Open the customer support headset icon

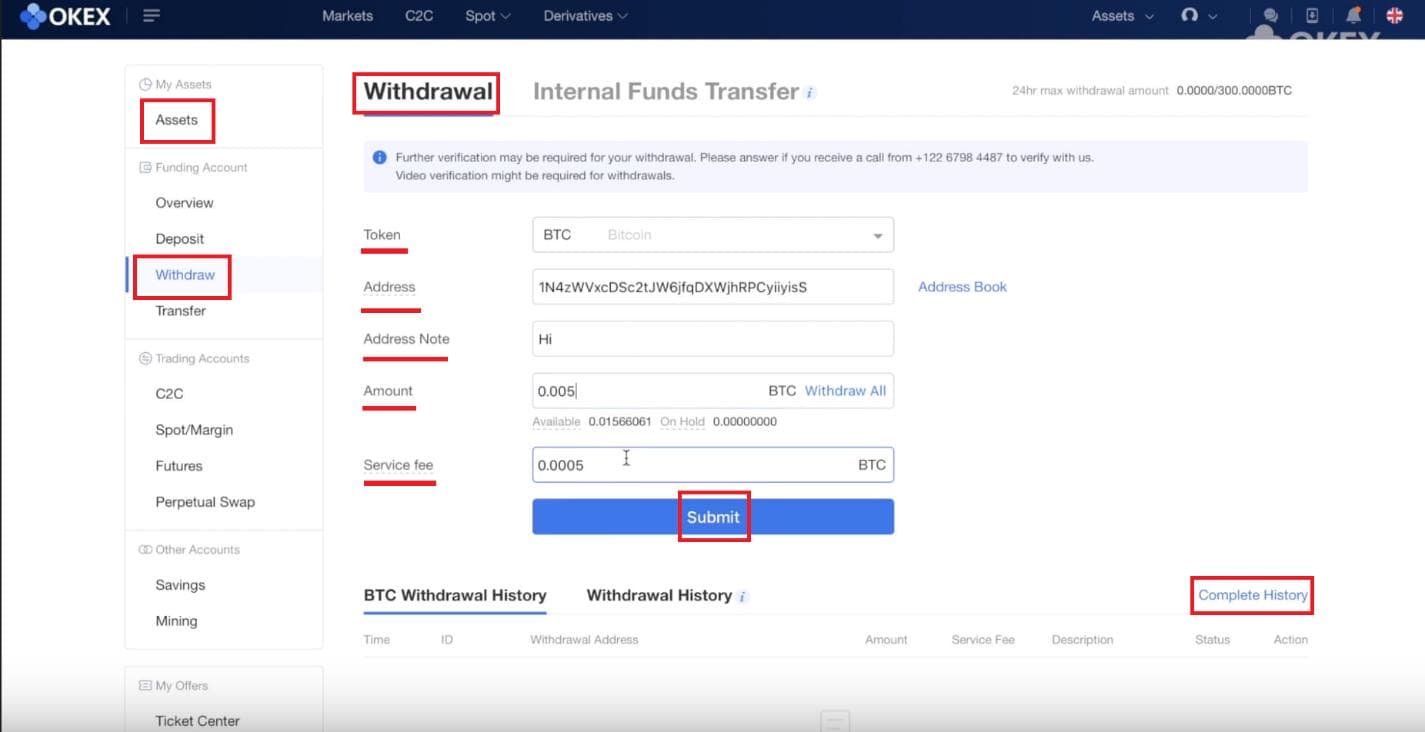click(1189, 16)
